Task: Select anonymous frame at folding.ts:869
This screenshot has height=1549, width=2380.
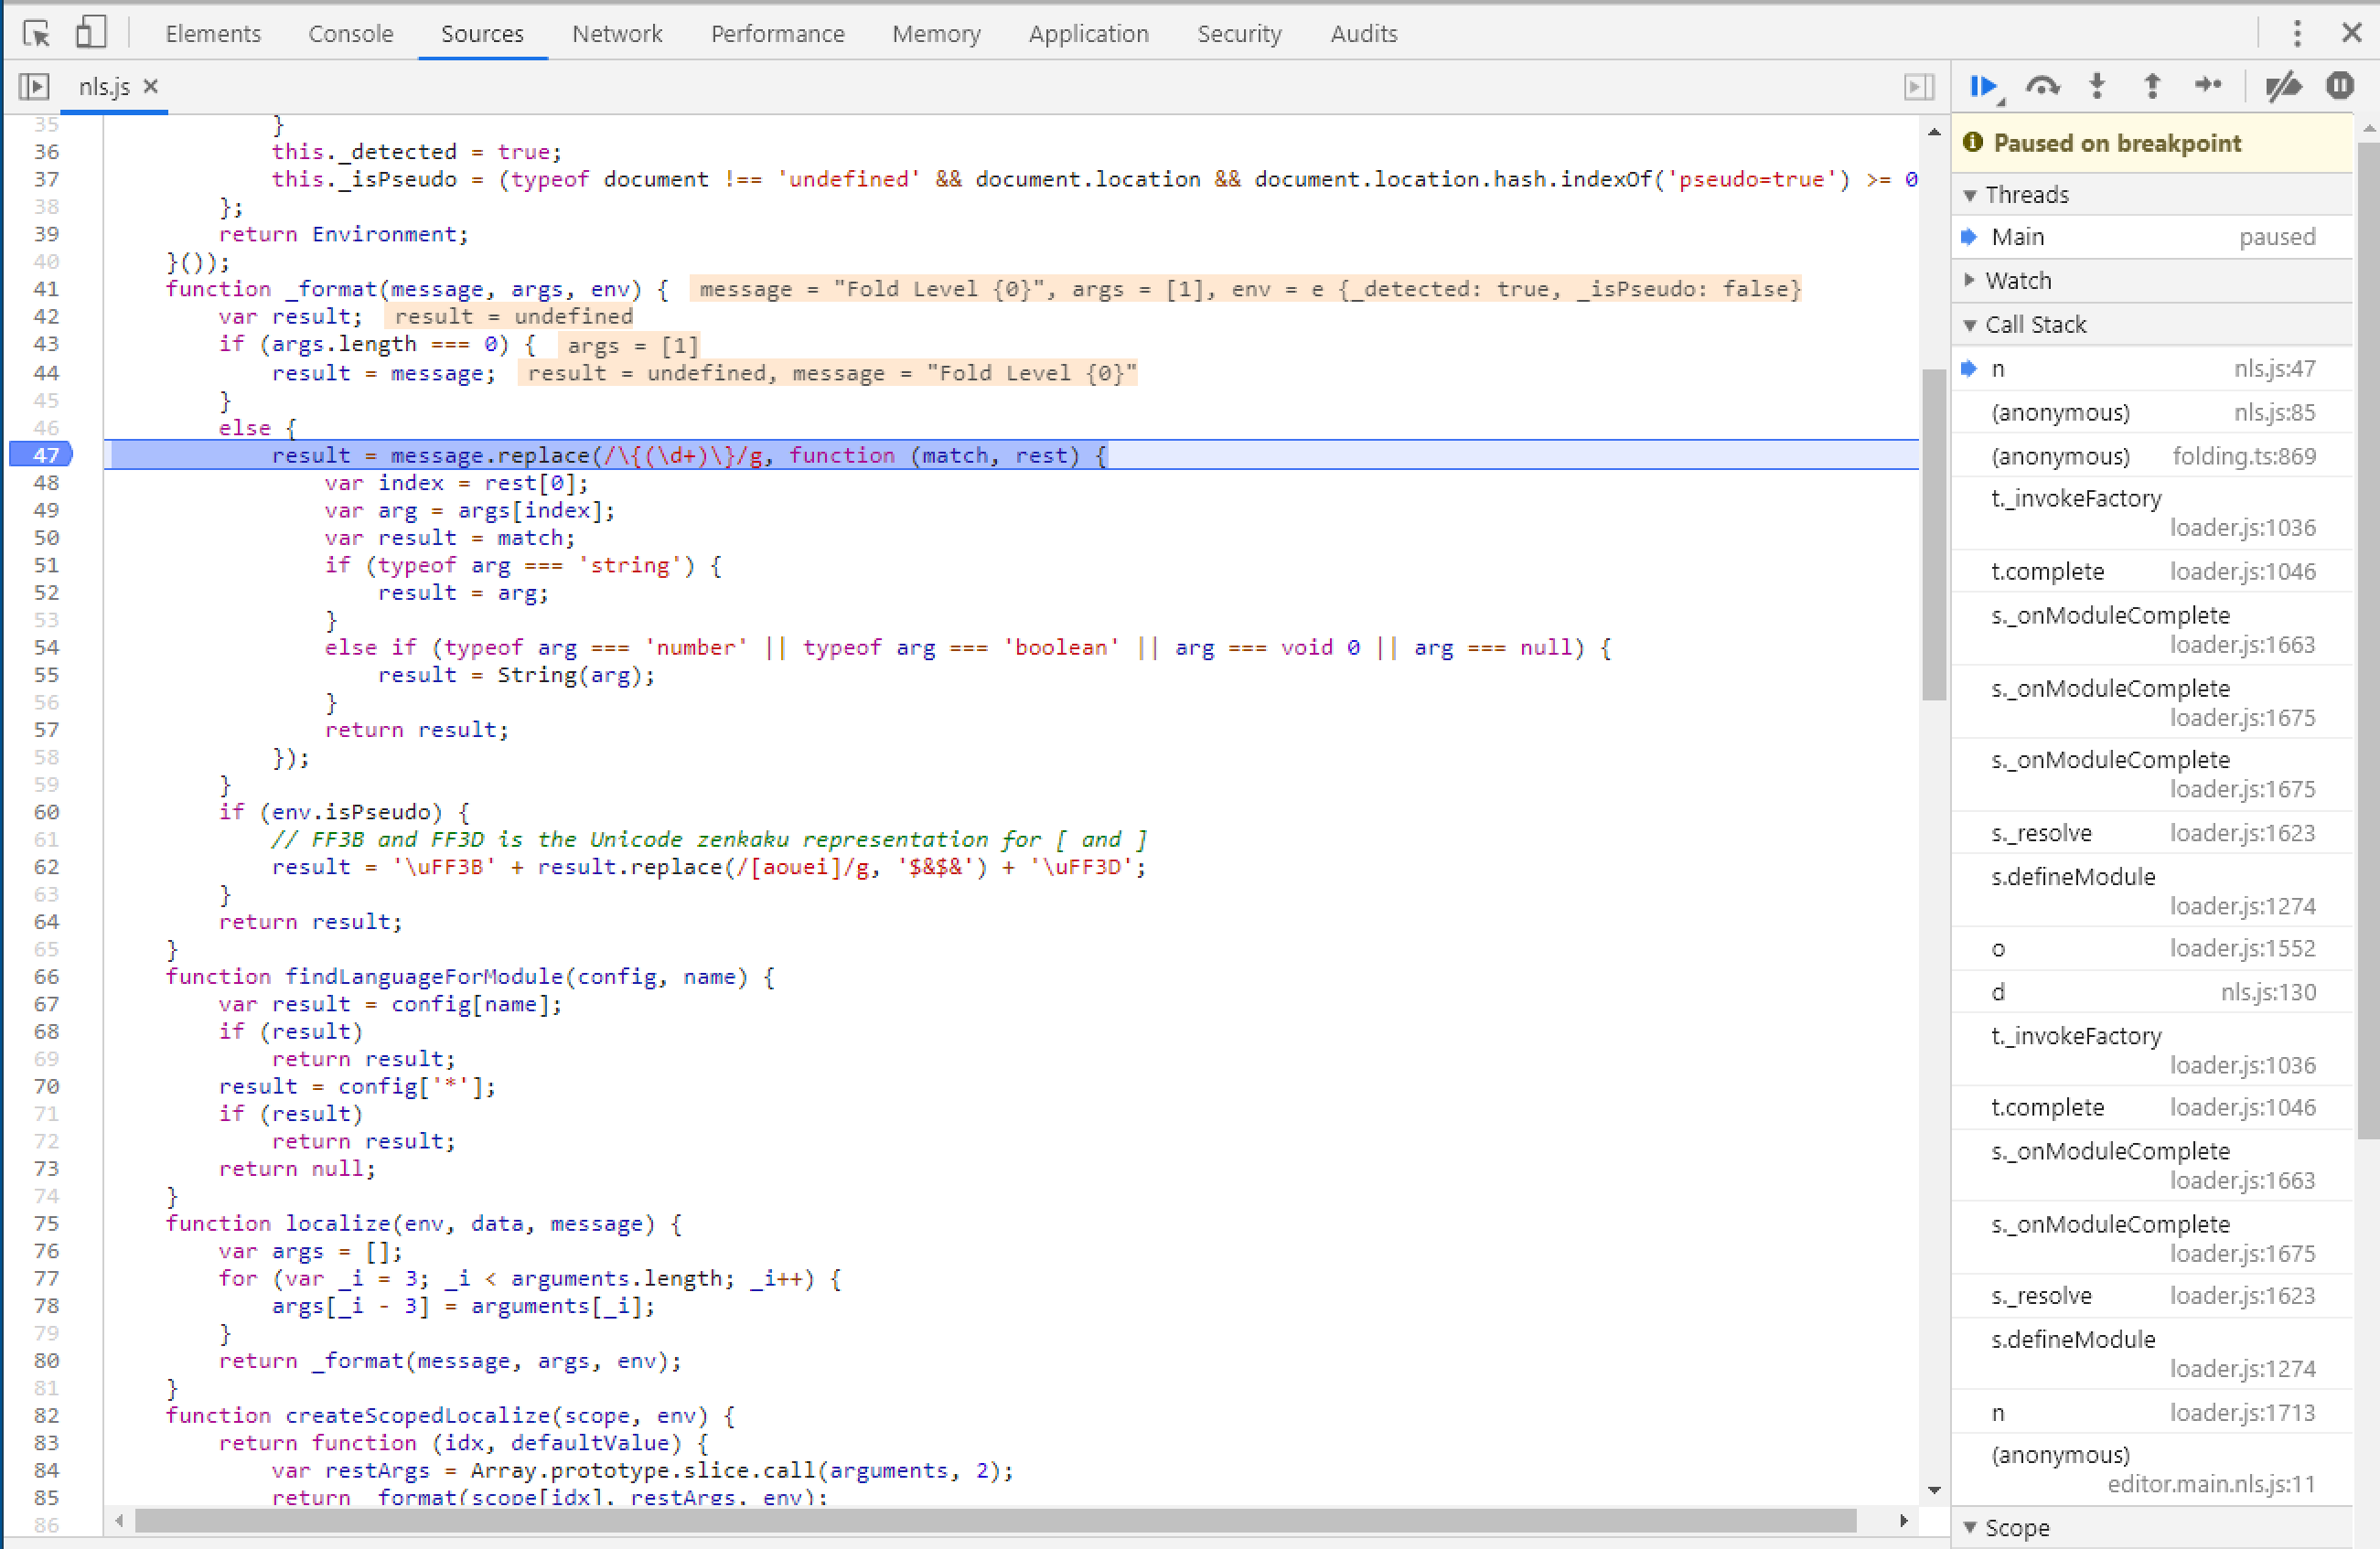Action: (2150, 456)
